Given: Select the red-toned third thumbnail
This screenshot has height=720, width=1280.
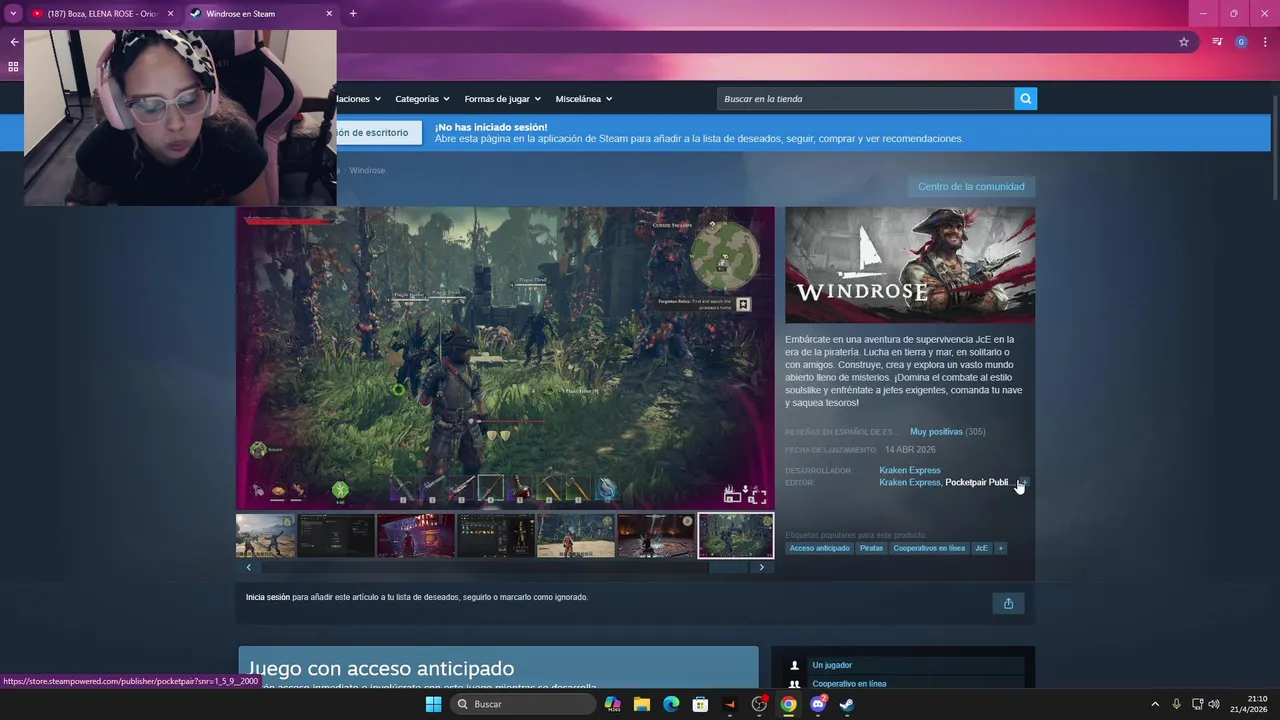Looking at the screenshot, I should [416, 536].
